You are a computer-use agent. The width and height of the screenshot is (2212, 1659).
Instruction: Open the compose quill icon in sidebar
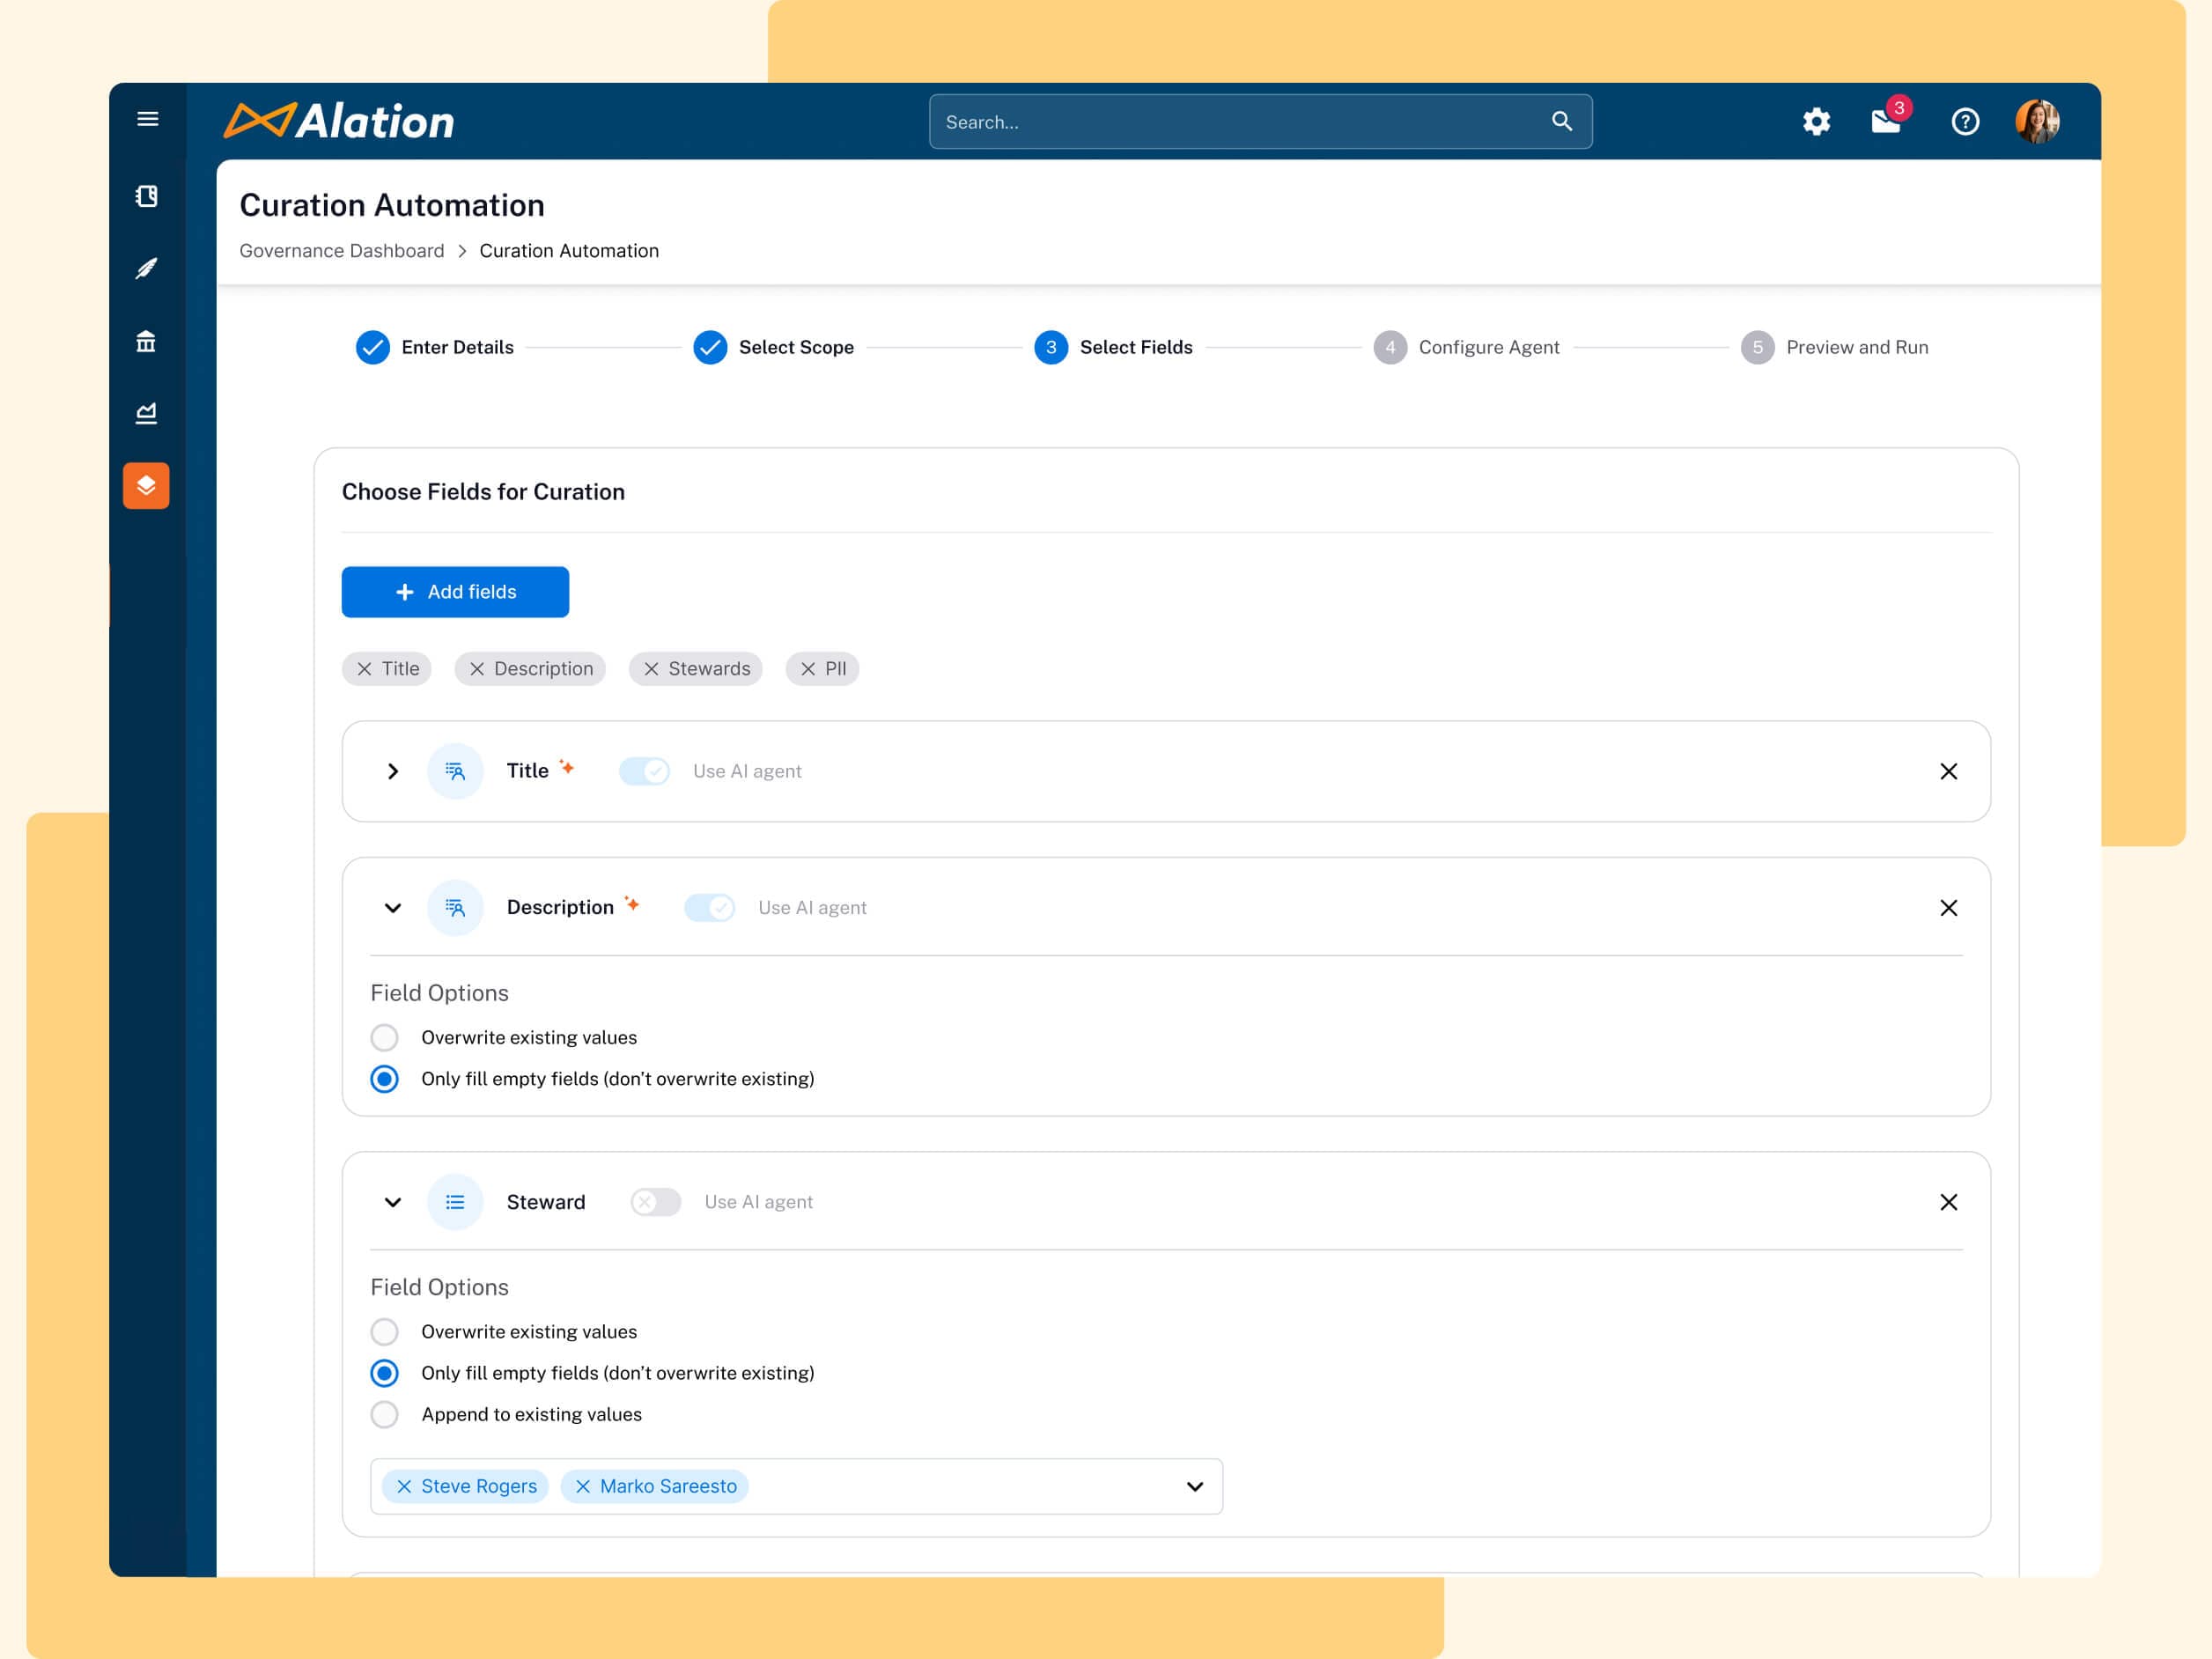pos(146,269)
